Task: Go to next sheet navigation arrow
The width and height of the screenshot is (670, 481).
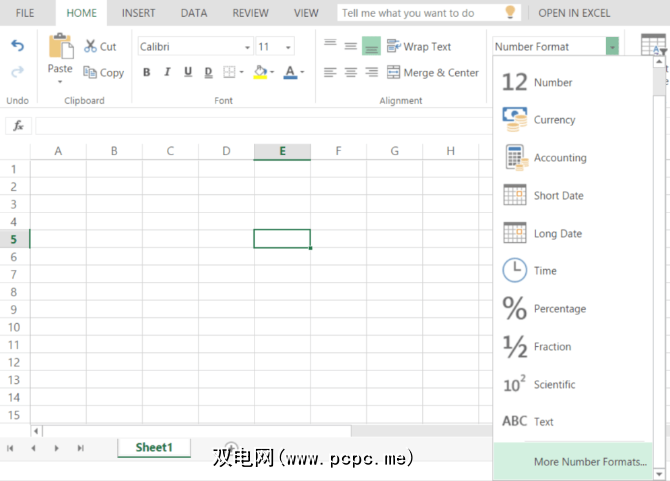Action: click(56, 448)
